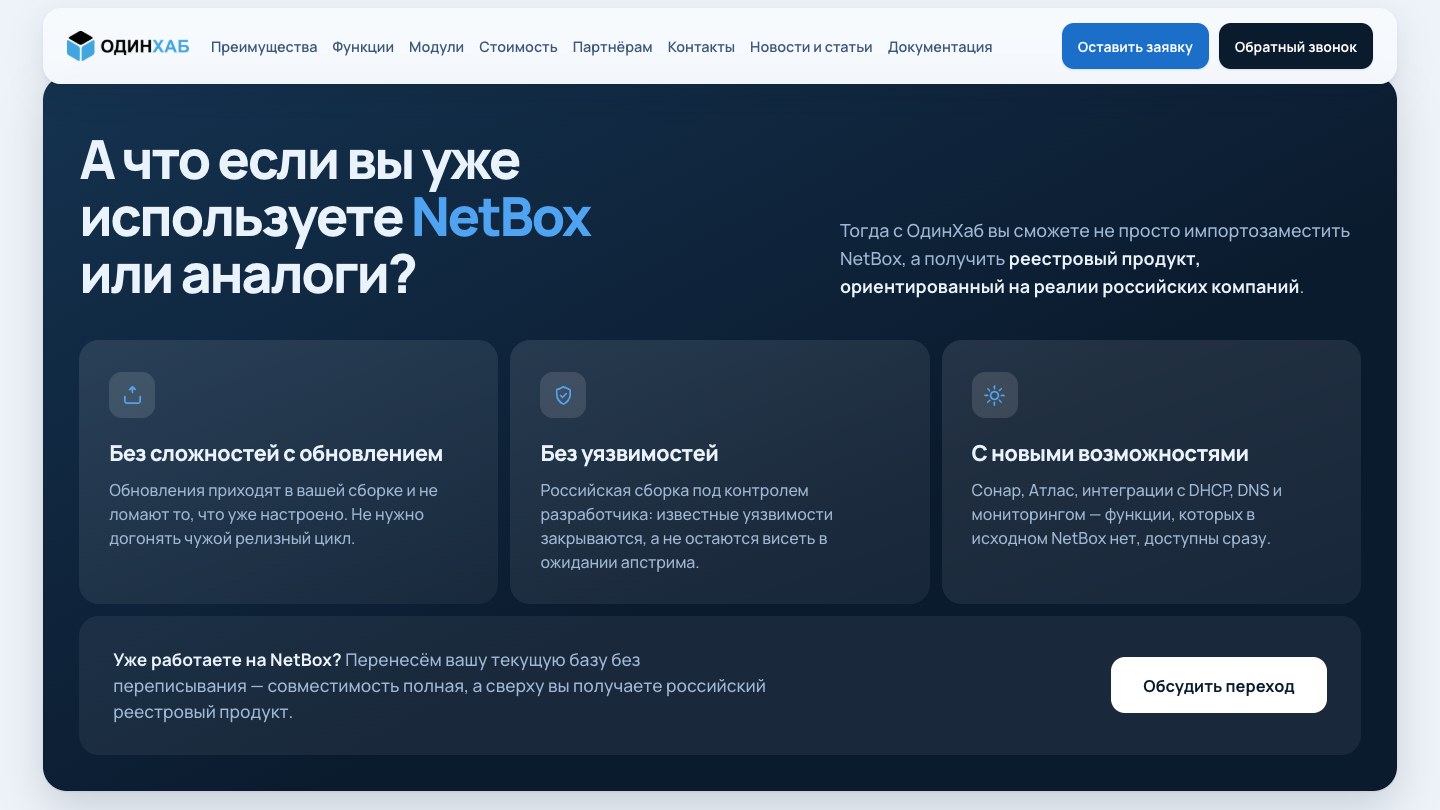Click the 'или аналоги?' heading line
Image resolution: width=1440 pixels, height=810 pixels.
point(248,274)
